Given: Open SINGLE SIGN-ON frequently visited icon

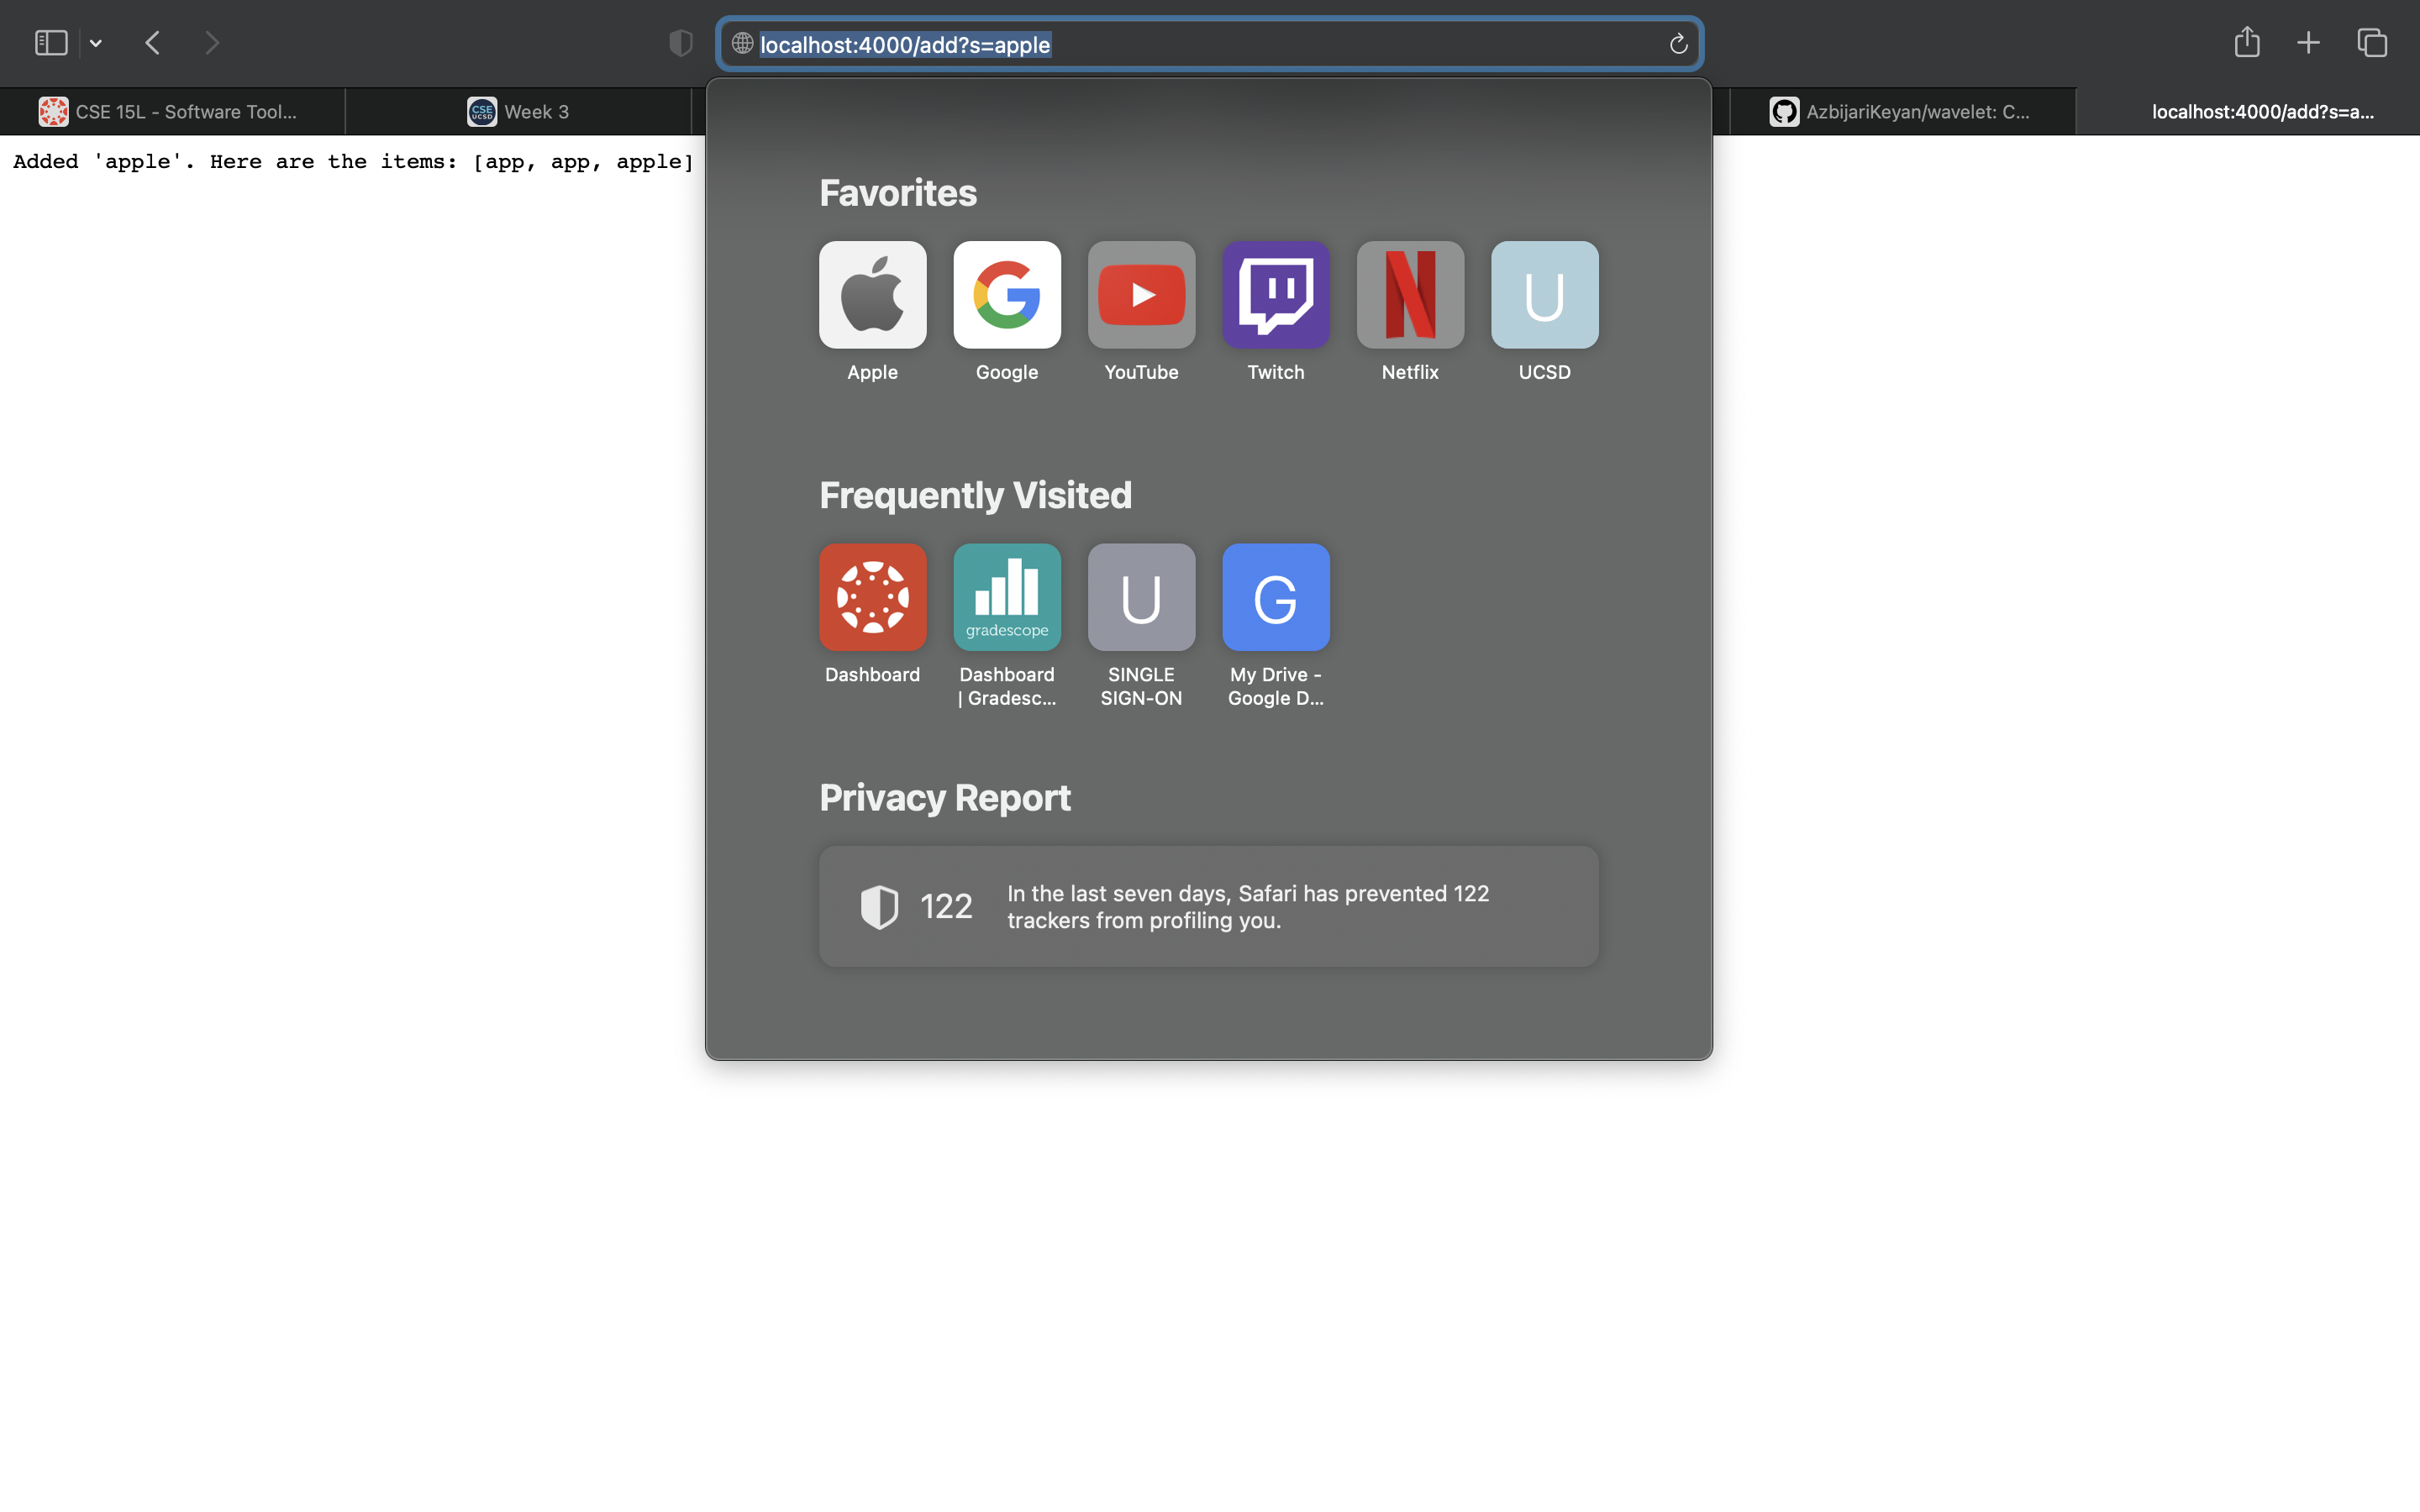Looking at the screenshot, I should pos(1141,598).
